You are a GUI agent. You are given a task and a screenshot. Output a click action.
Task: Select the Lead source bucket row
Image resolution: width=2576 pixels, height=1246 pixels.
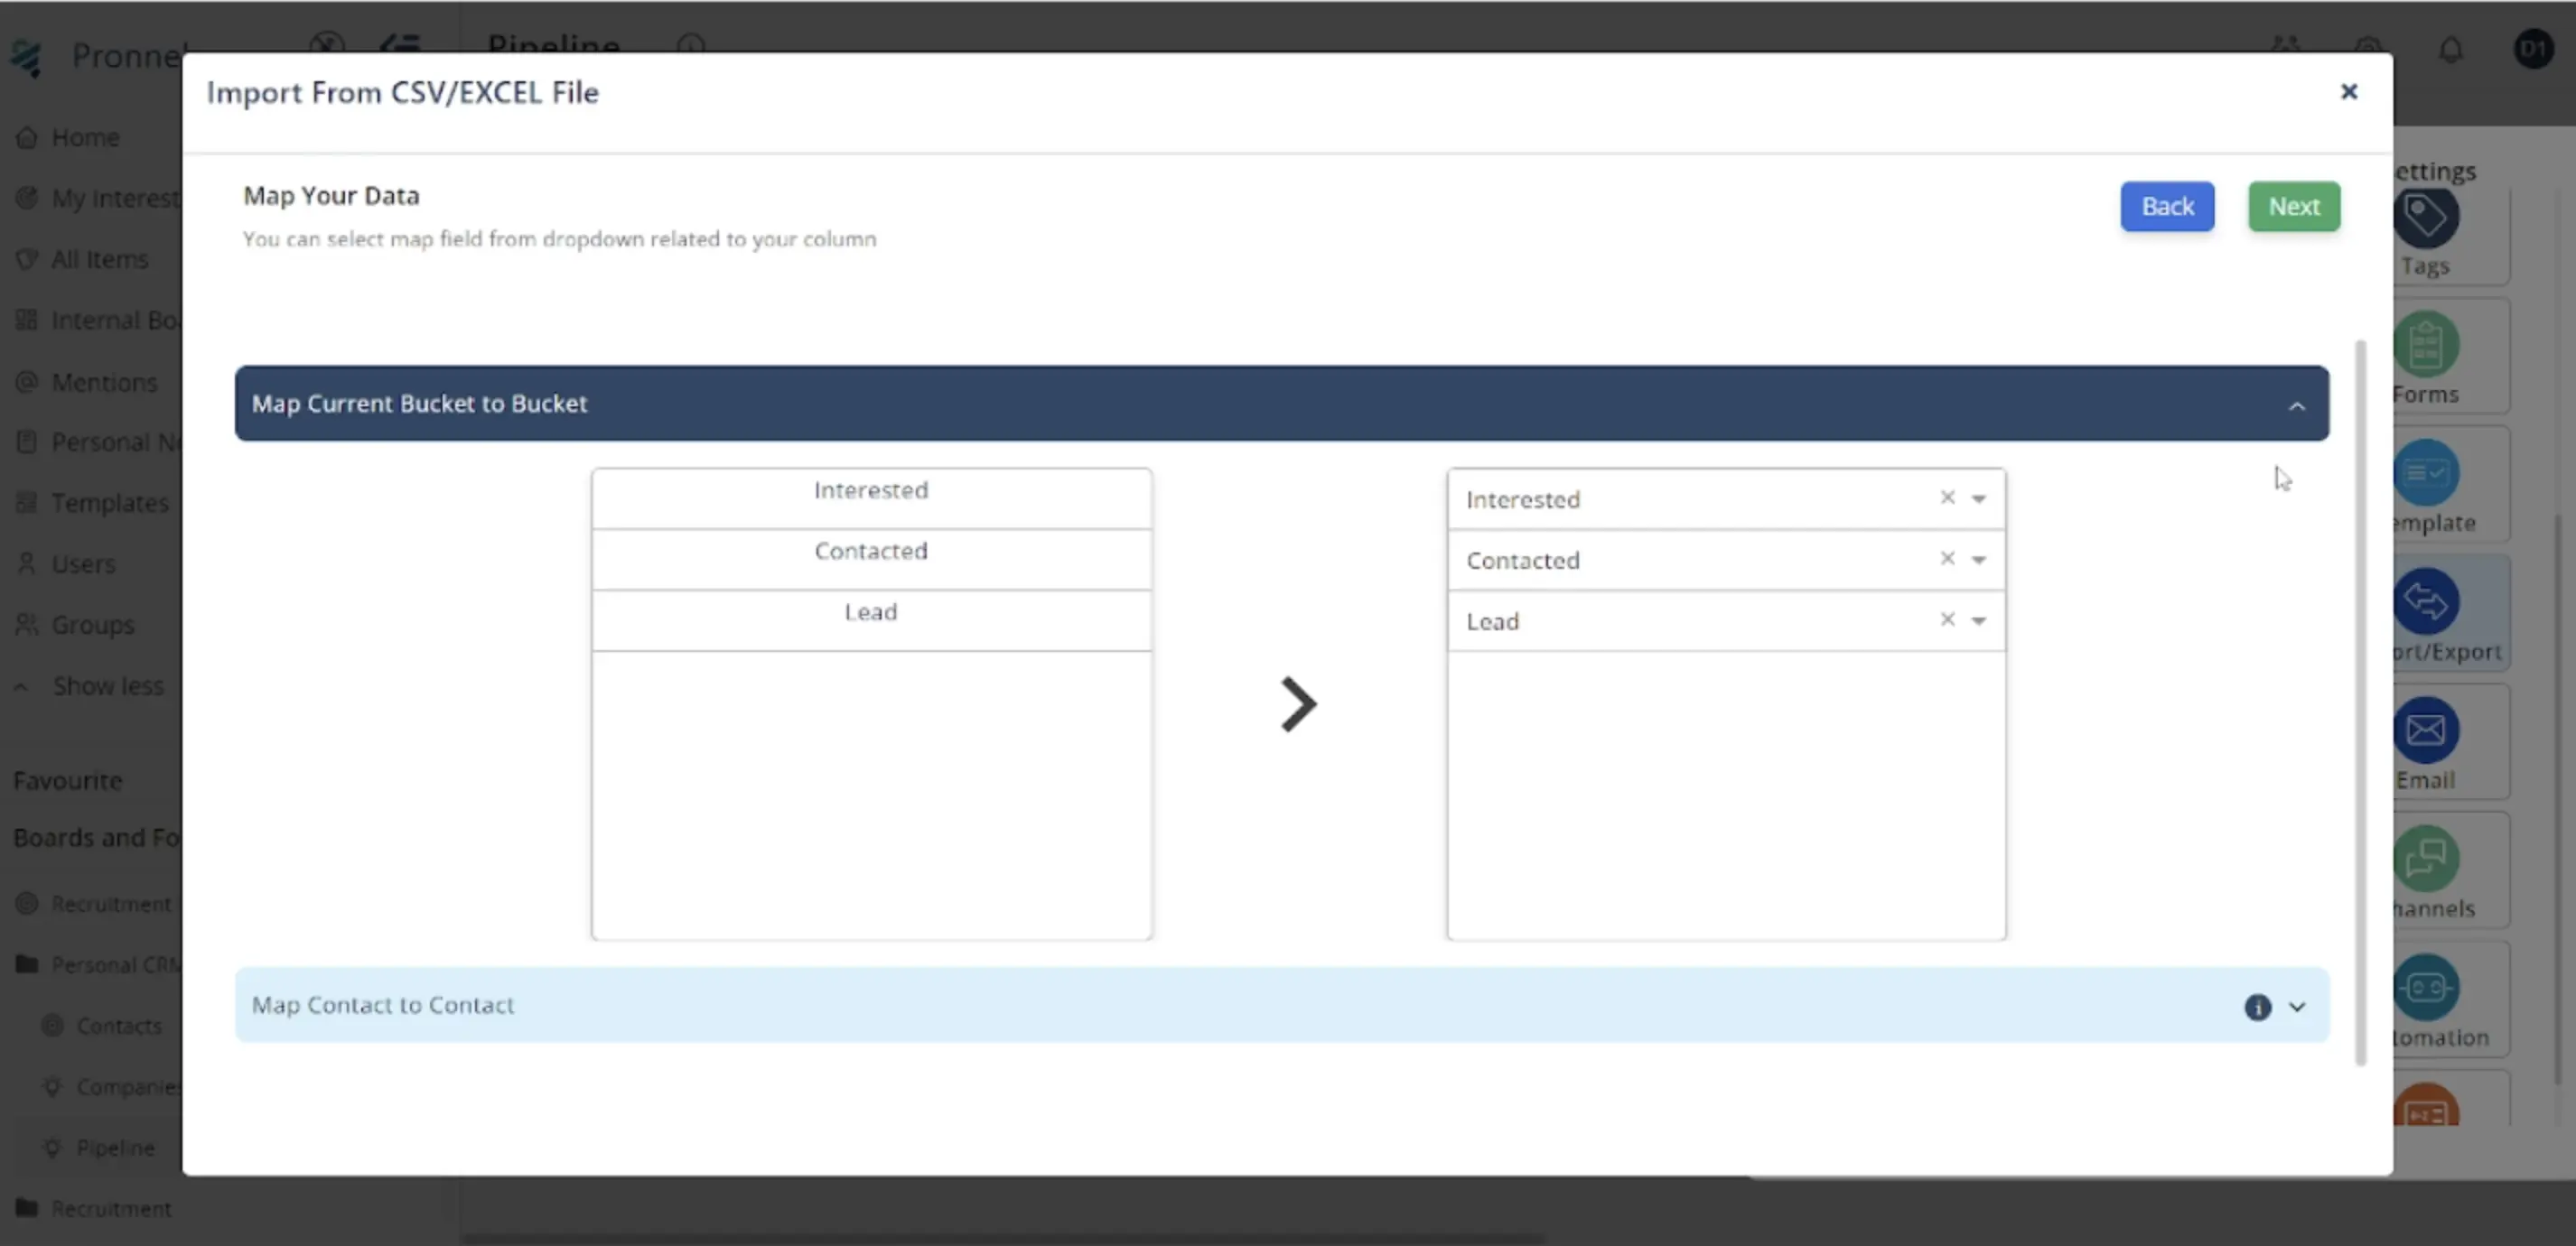pos(871,620)
